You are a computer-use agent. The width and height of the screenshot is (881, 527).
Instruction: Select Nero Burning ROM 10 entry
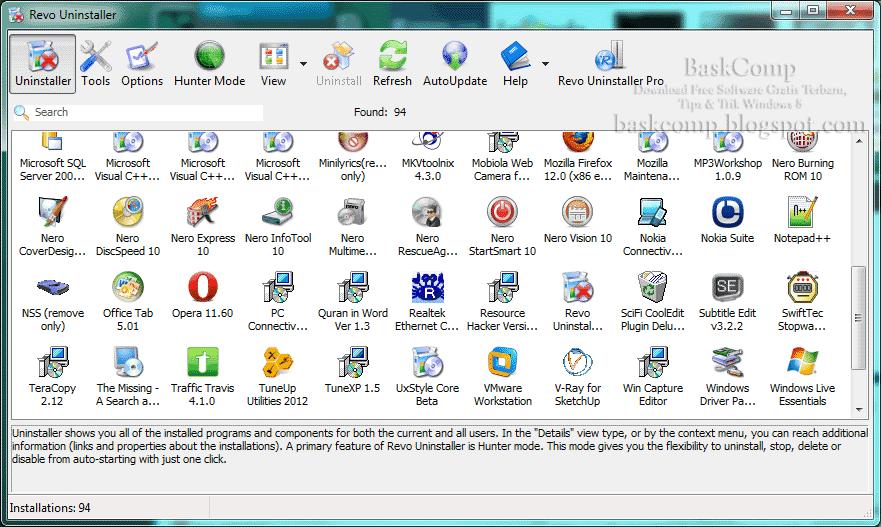tap(802, 157)
